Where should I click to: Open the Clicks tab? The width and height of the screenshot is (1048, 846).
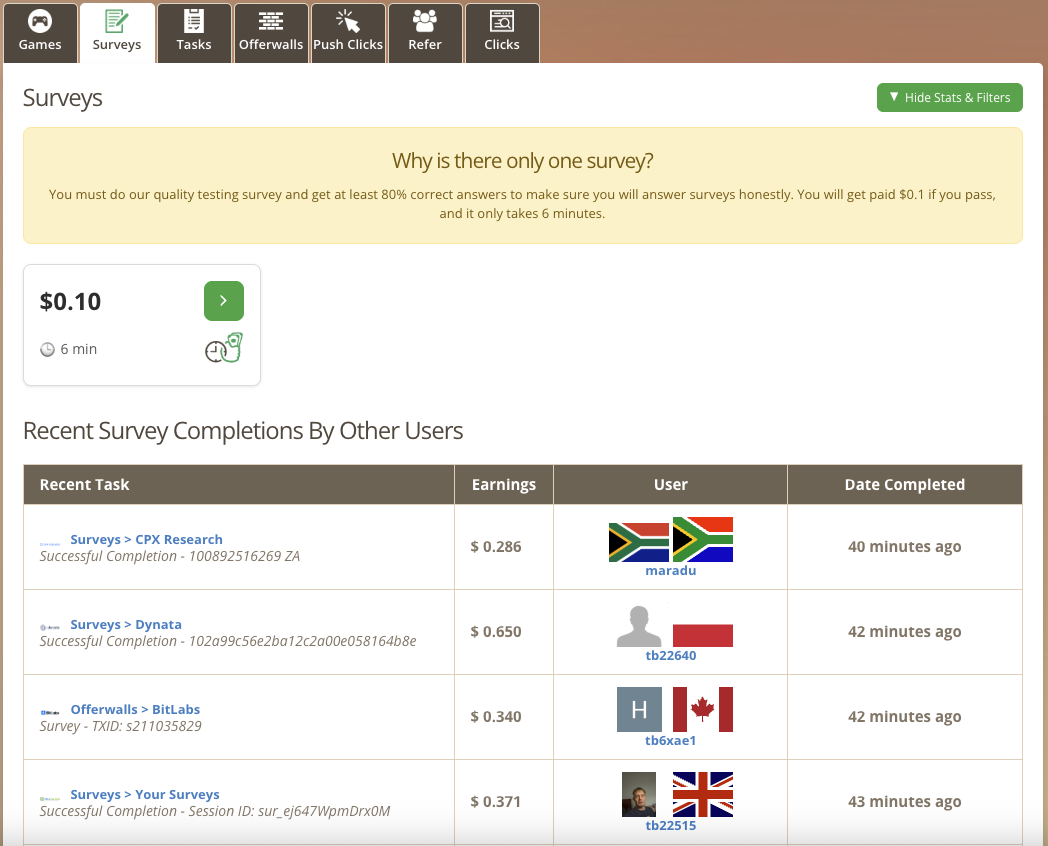pyautogui.click(x=502, y=33)
